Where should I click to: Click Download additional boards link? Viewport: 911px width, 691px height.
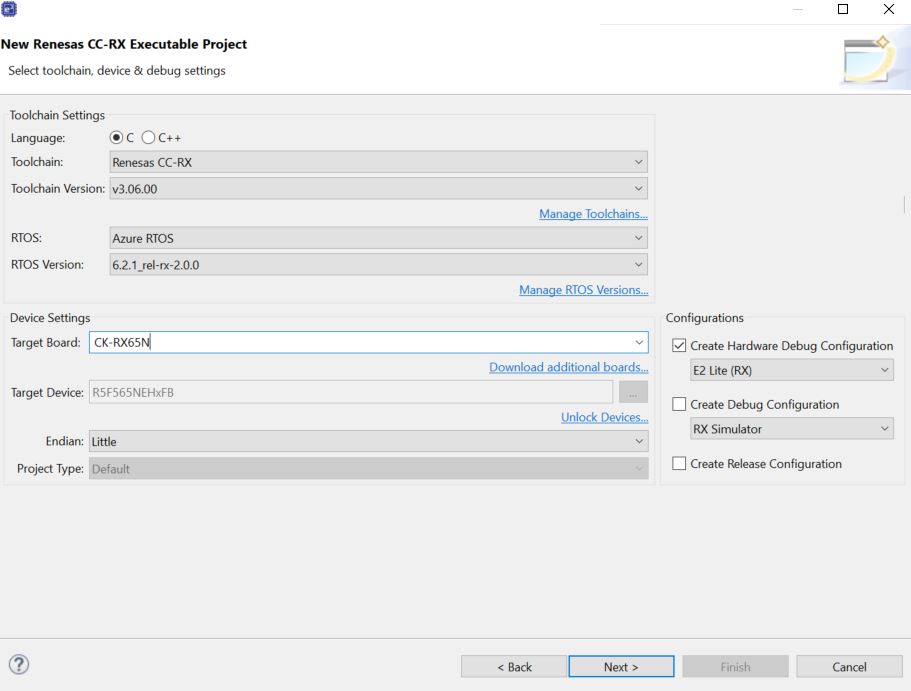tap(568, 367)
